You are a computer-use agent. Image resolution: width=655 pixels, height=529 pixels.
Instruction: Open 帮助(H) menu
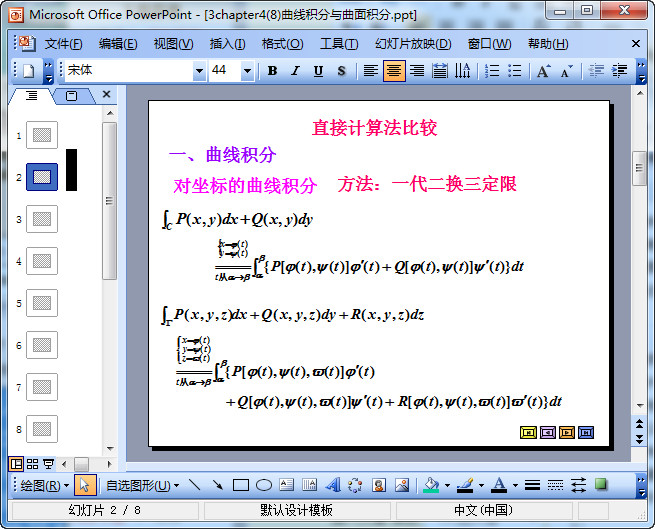548,44
